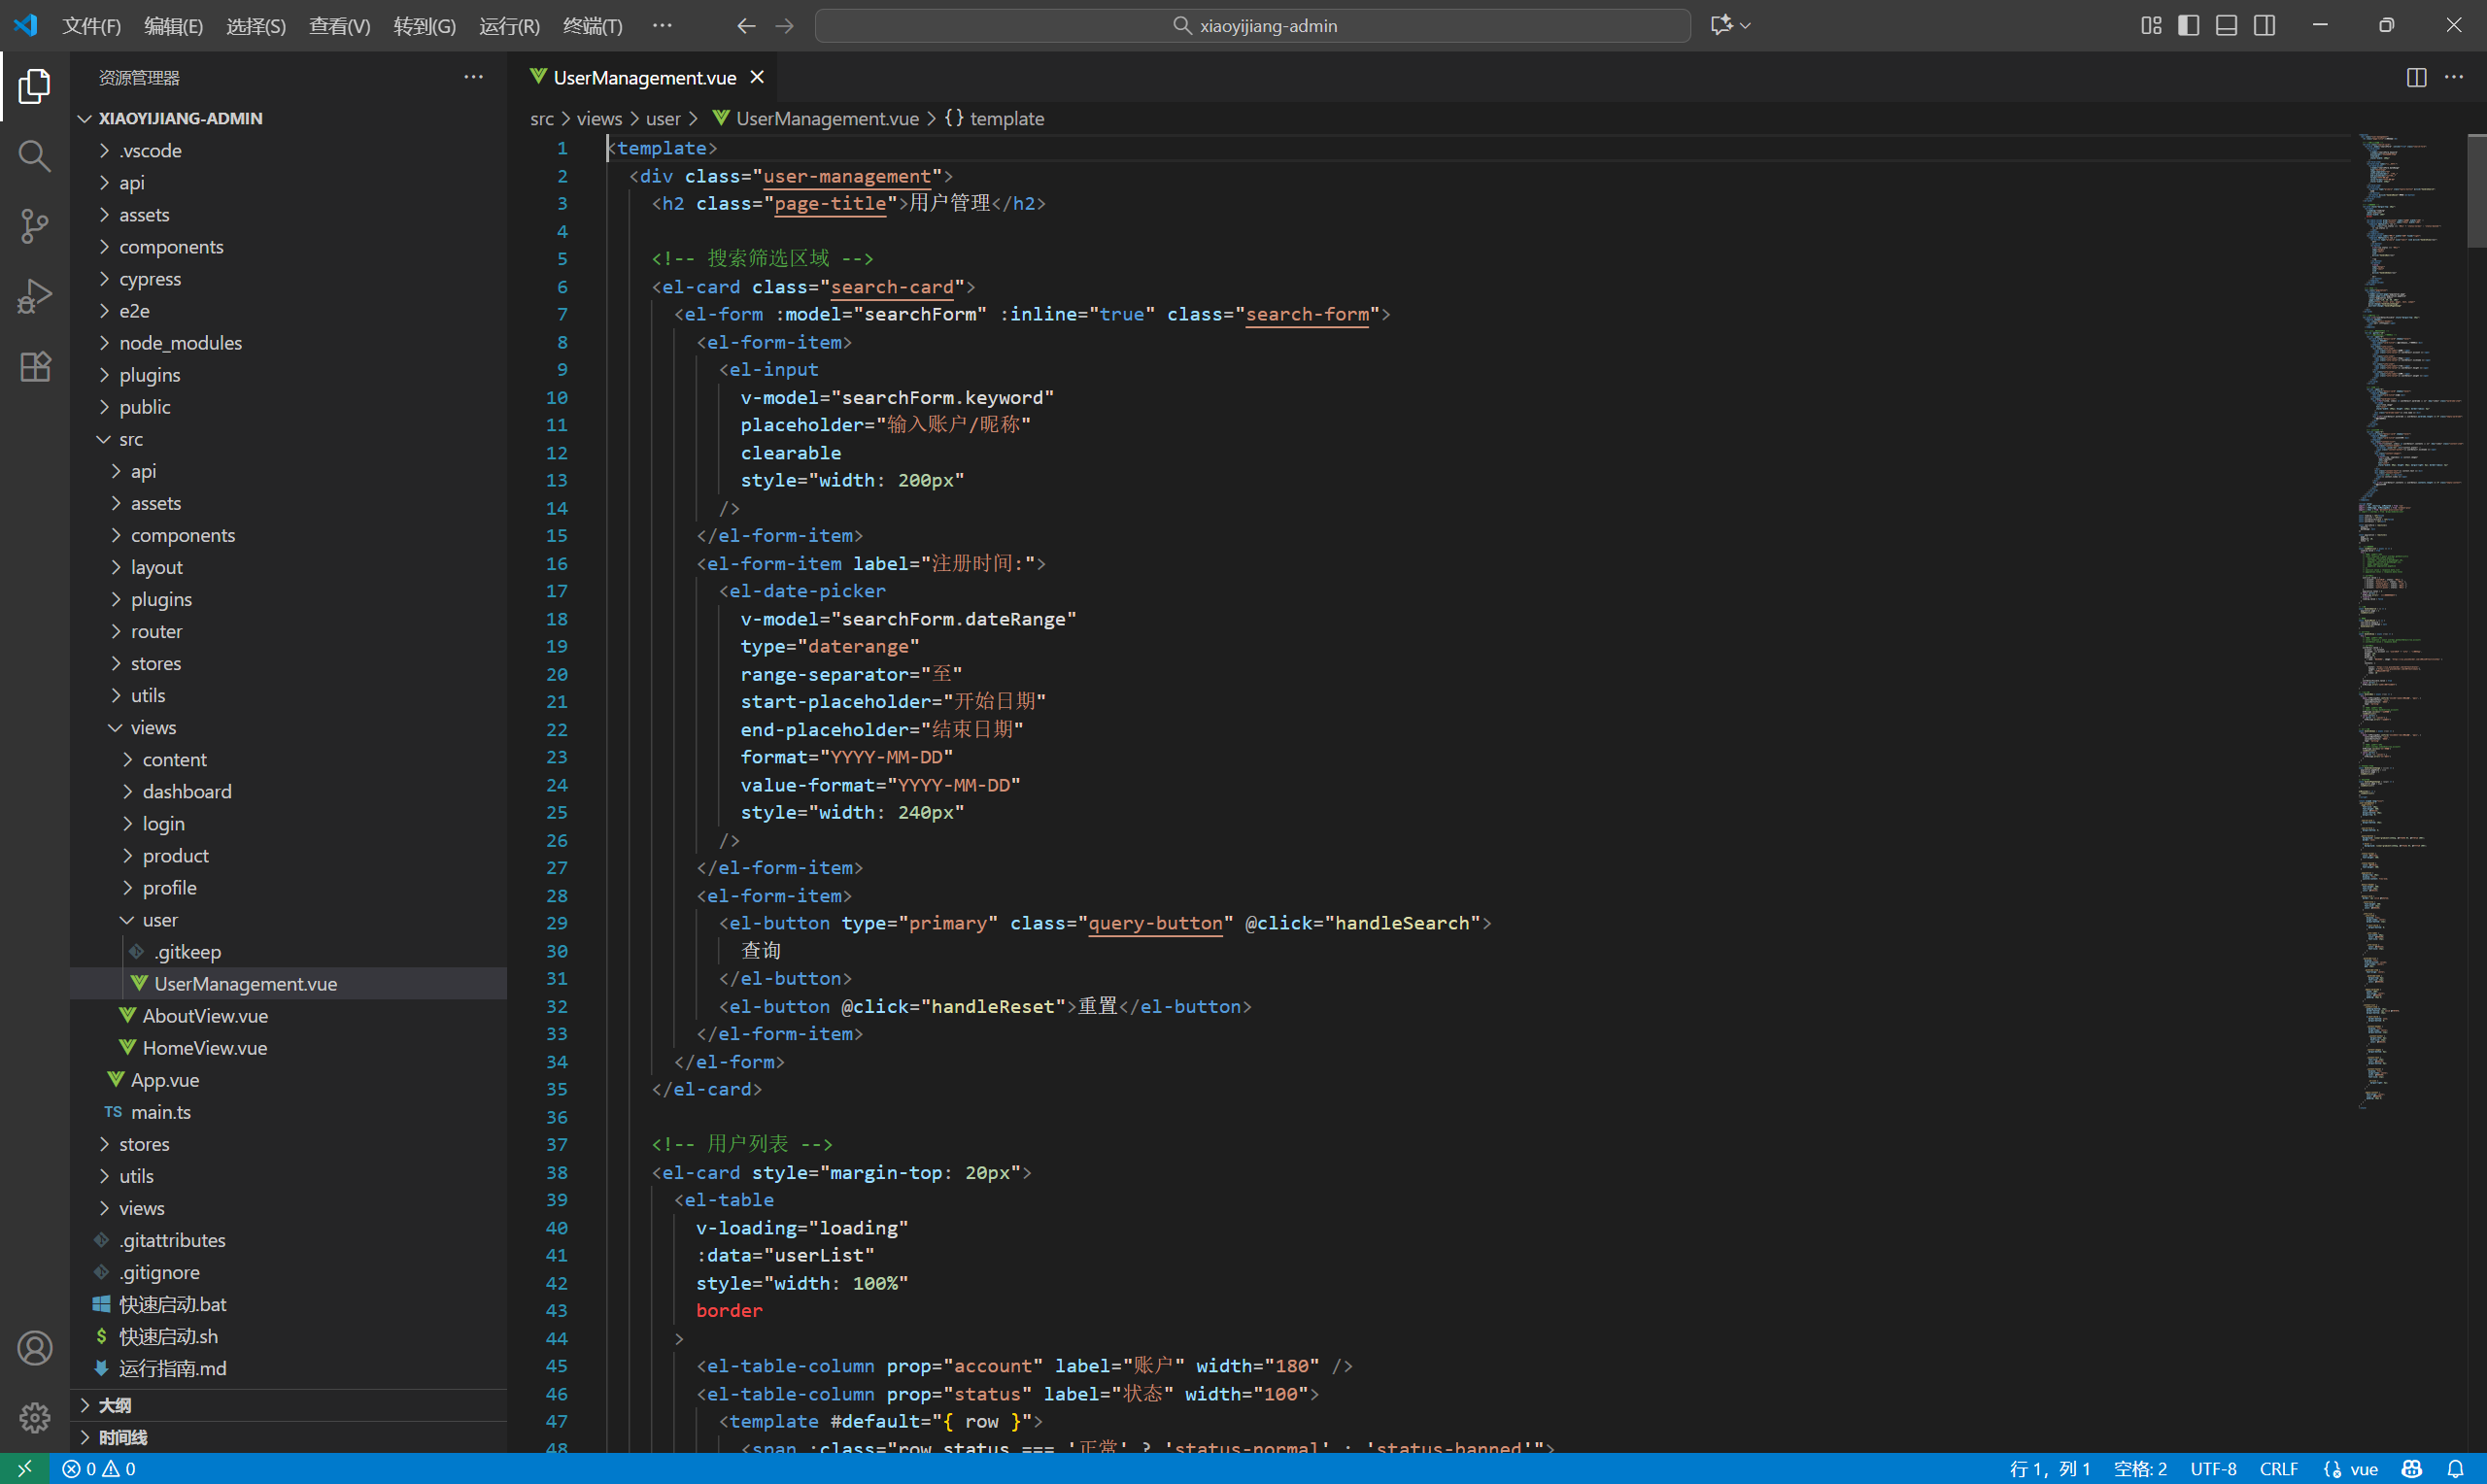Open the Extensions view
The height and width of the screenshot is (1484, 2487).
point(34,366)
